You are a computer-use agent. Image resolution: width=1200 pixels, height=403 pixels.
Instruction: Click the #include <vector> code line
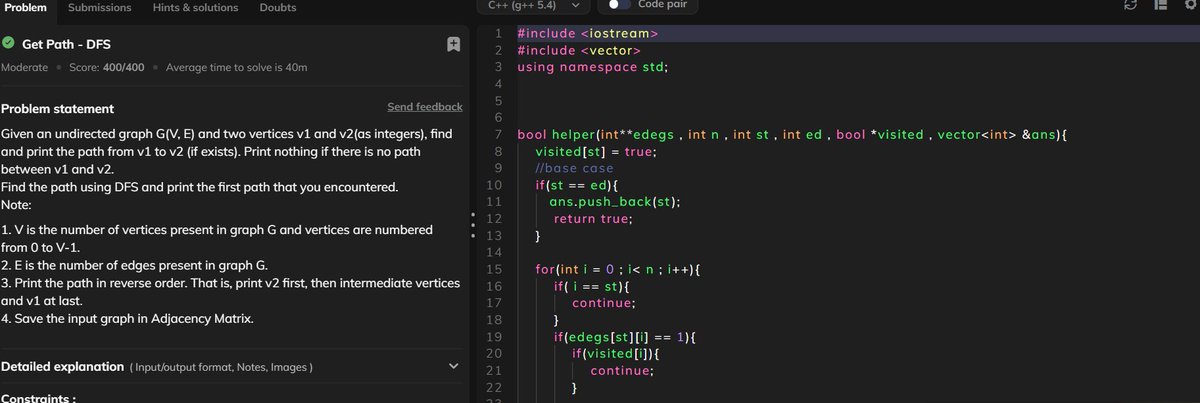point(578,50)
